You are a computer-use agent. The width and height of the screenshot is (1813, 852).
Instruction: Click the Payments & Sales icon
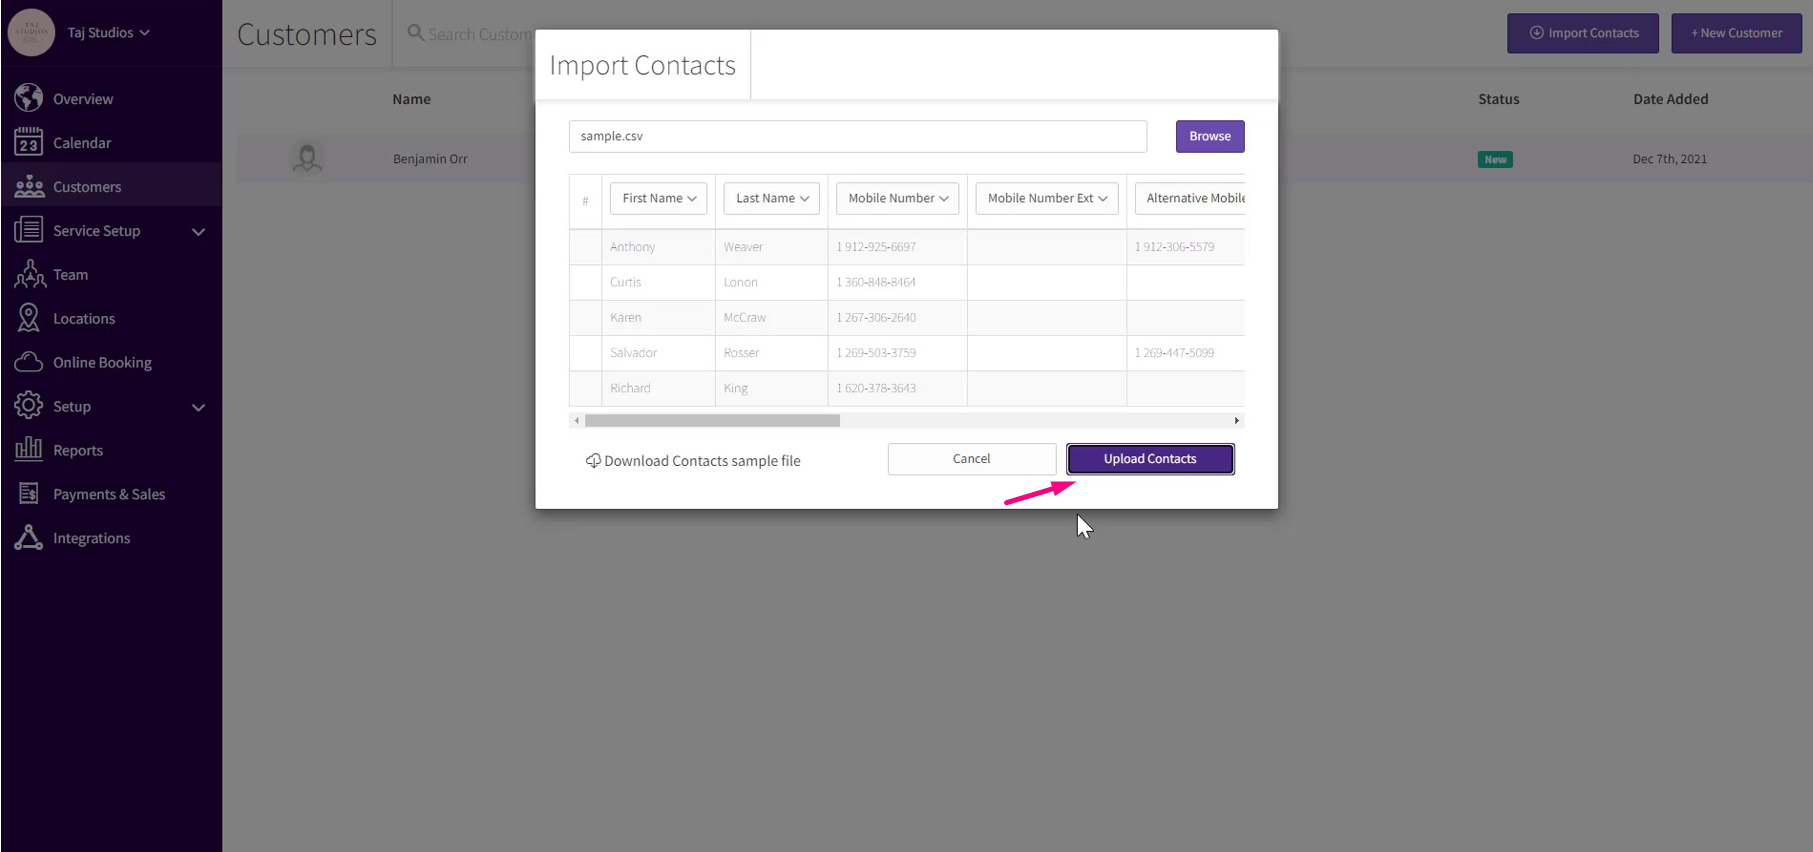coord(29,493)
